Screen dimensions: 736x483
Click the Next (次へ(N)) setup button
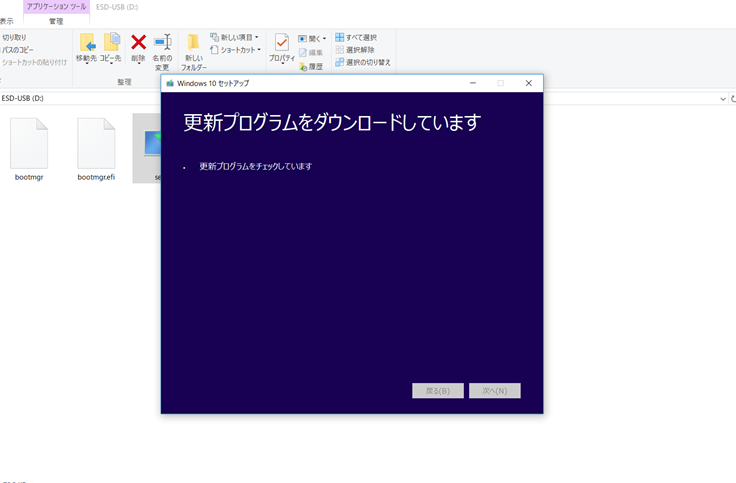pos(495,391)
